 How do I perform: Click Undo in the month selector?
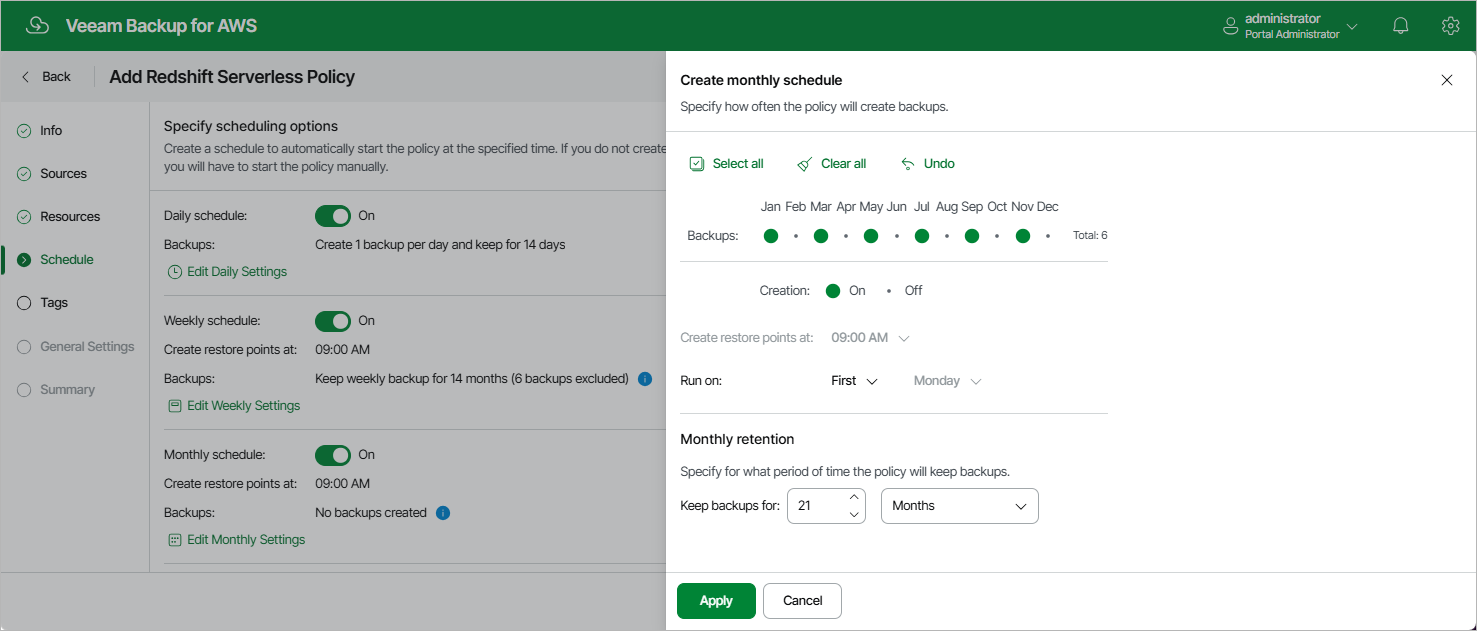point(928,164)
